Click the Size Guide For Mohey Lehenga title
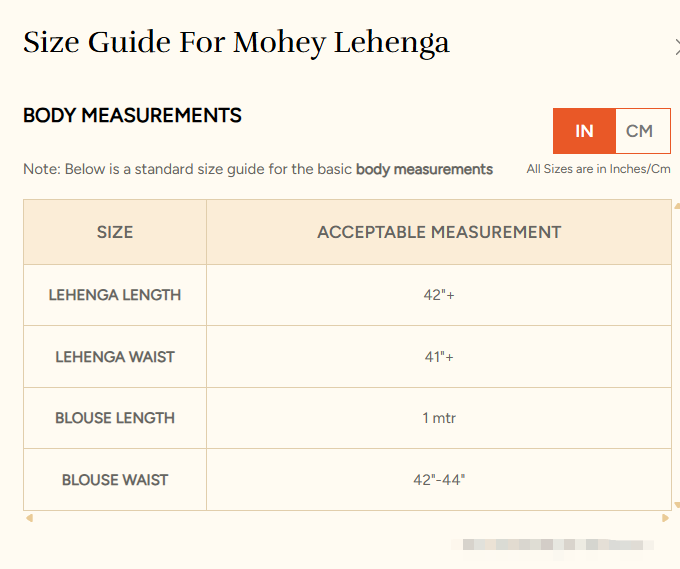The width and height of the screenshot is (680, 569). click(236, 43)
